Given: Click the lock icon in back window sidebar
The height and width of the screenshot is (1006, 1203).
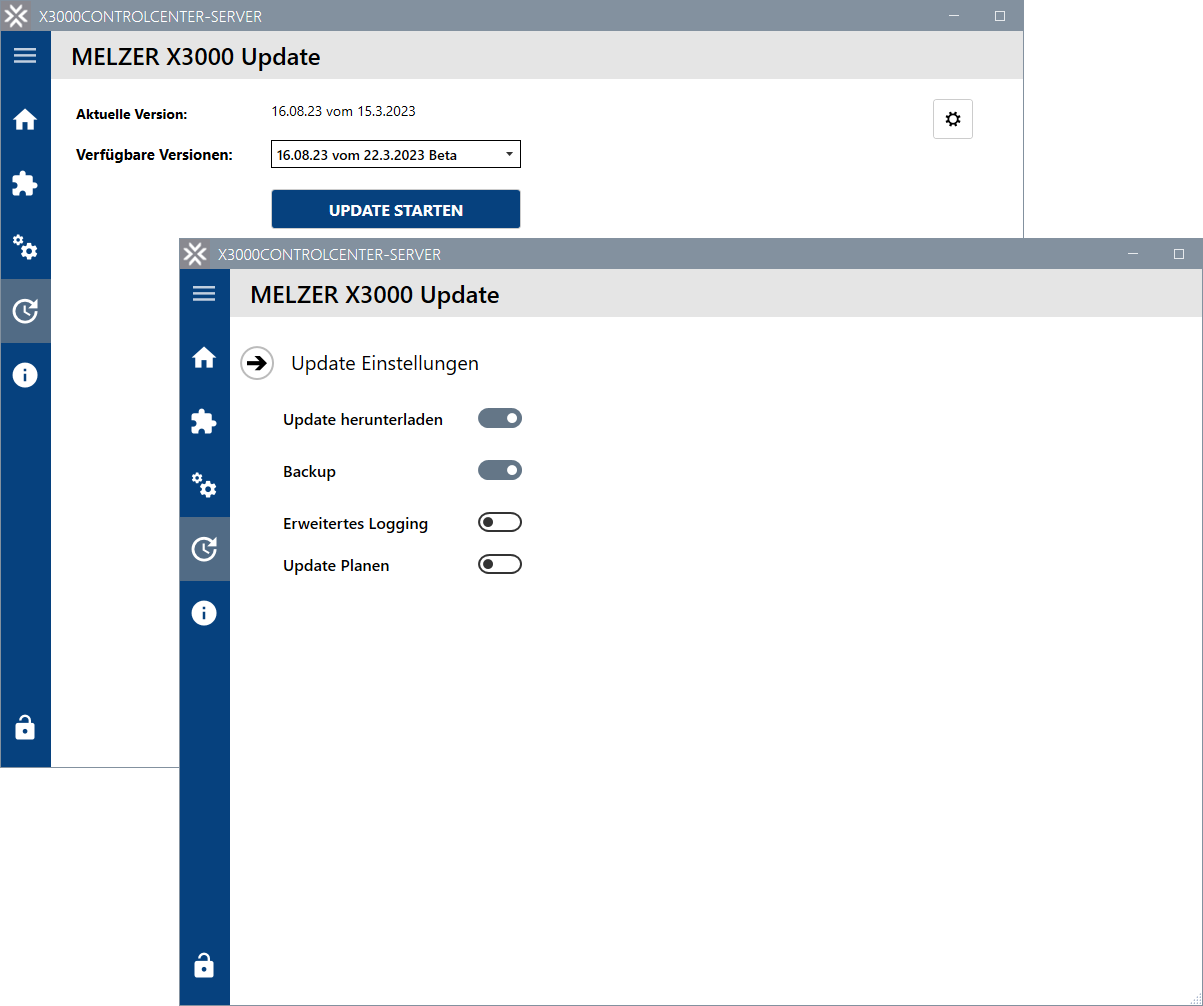Looking at the screenshot, I should [x=25, y=727].
